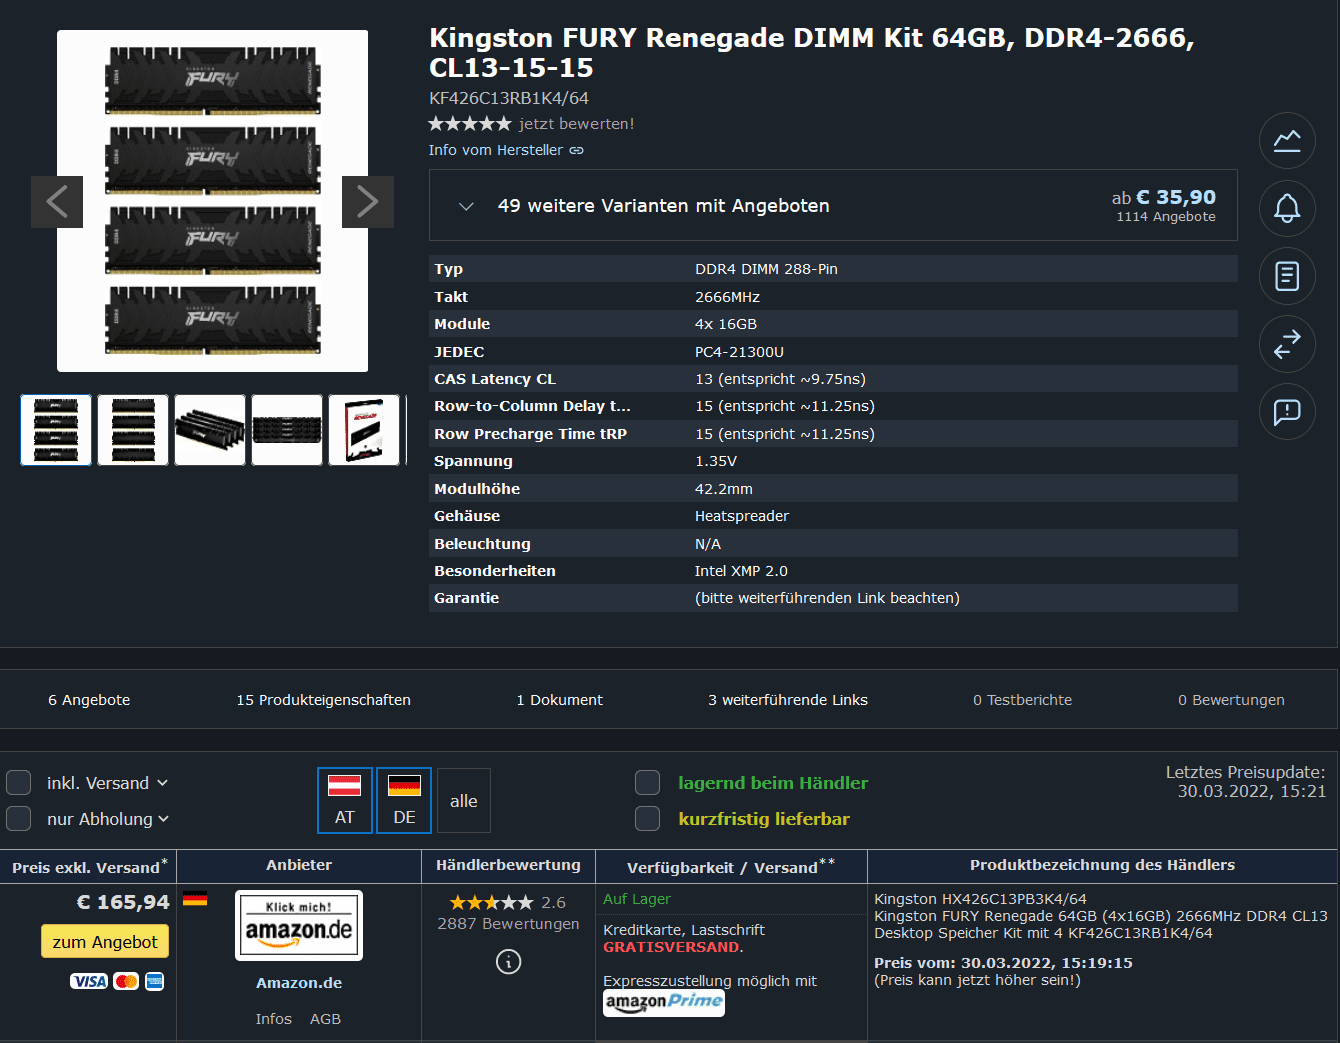Open the 1 Dokument tab
Viewport: 1340px width, 1043px height.
click(560, 700)
